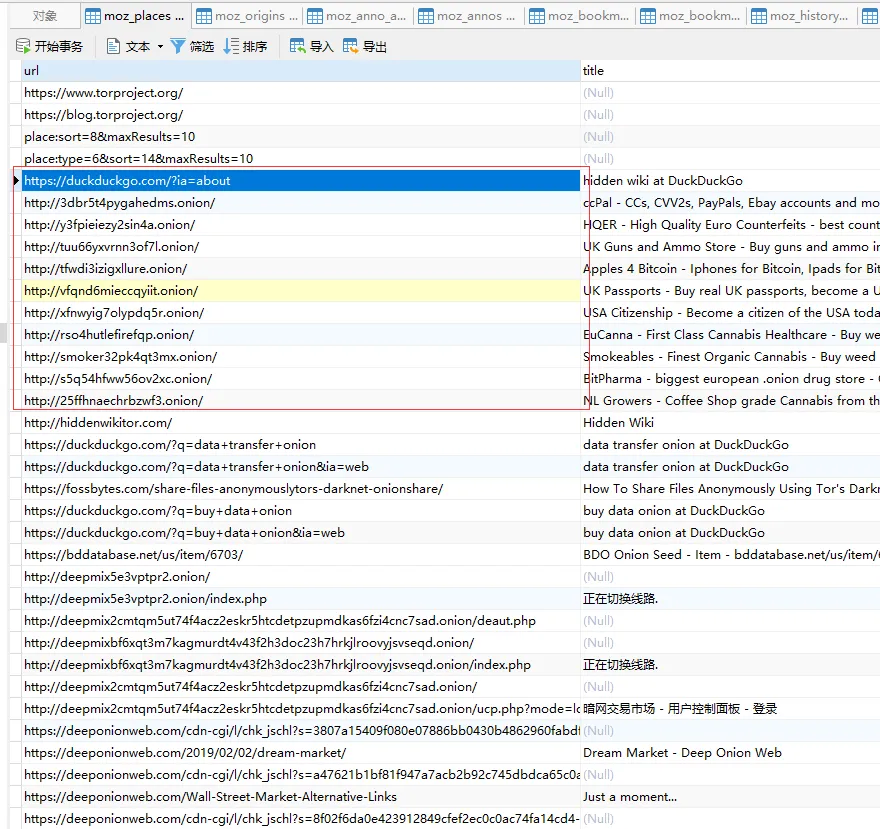This screenshot has width=880, height=829.
Task: Open the moz_origins tab
Action: click(248, 16)
